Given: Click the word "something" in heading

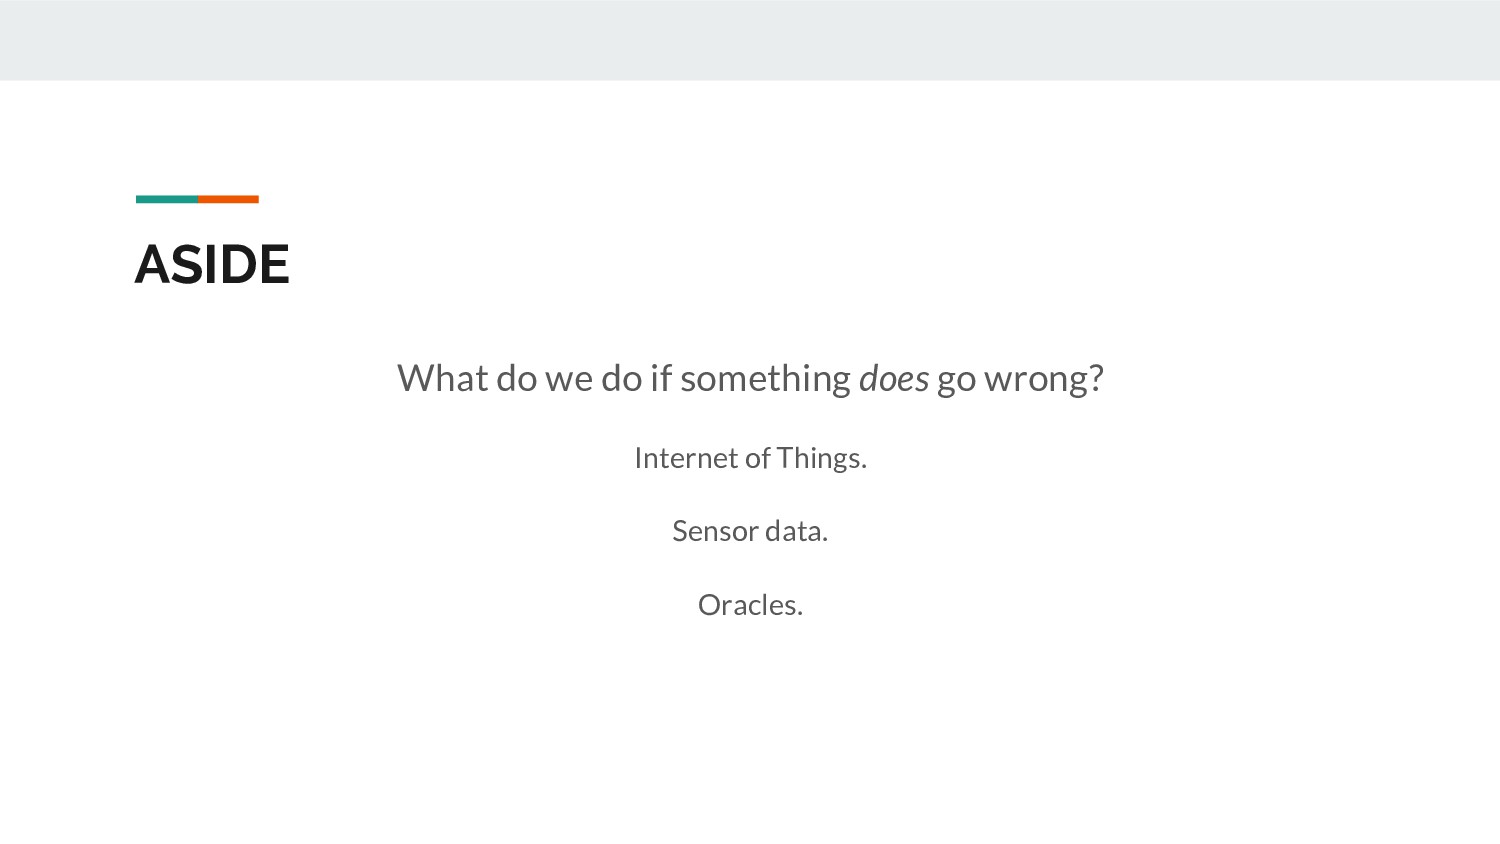Looking at the screenshot, I should coord(765,379).
